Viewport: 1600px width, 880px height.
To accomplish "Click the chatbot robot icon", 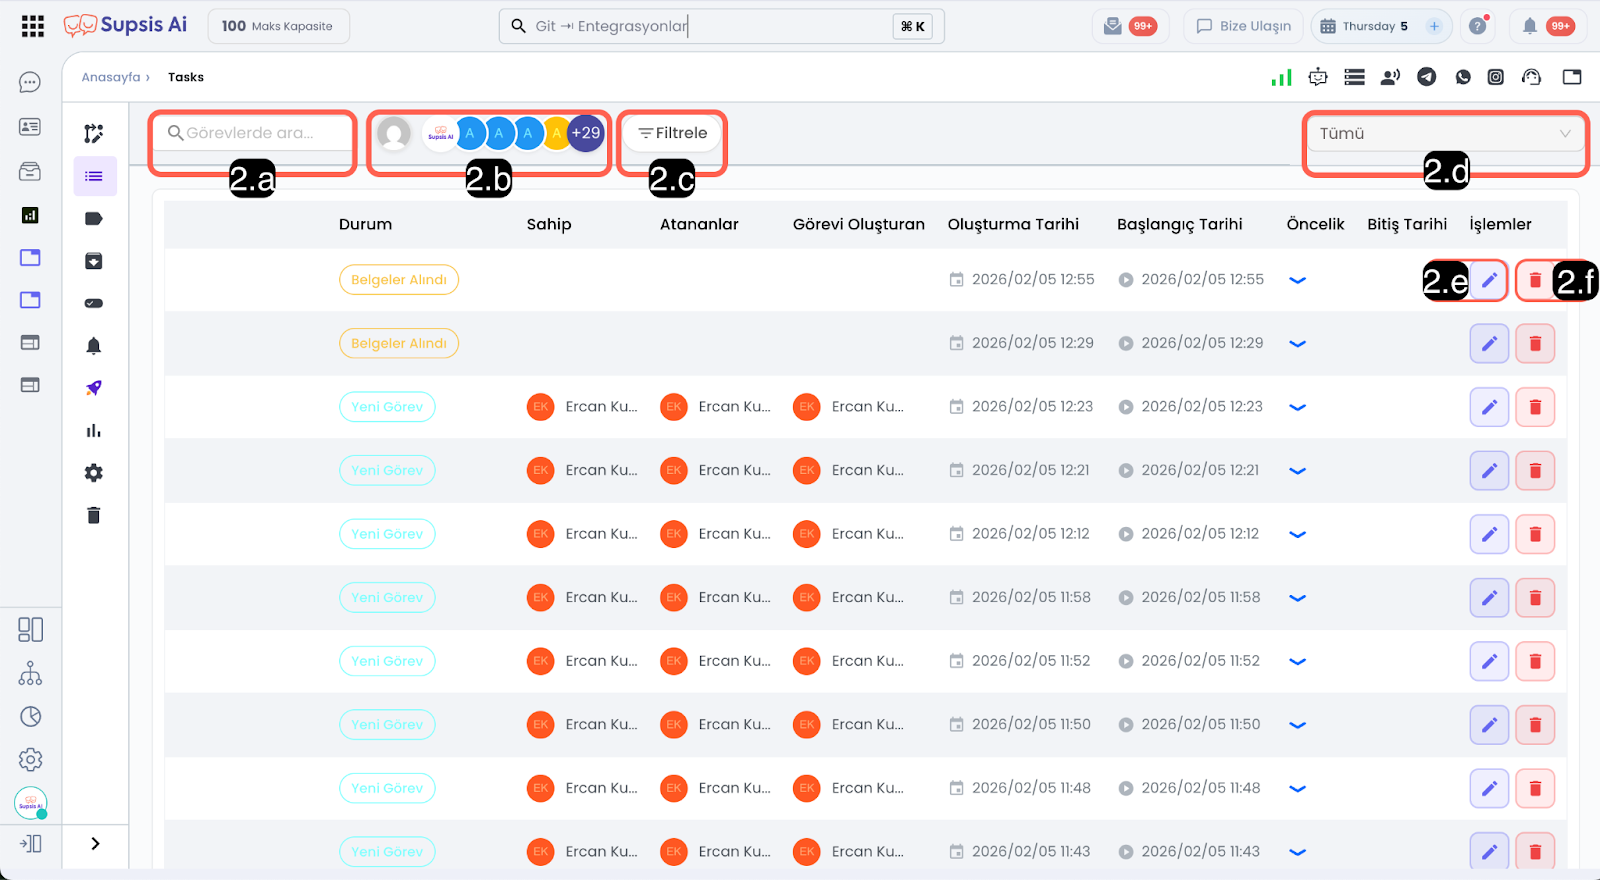I will coord(1318,77).
